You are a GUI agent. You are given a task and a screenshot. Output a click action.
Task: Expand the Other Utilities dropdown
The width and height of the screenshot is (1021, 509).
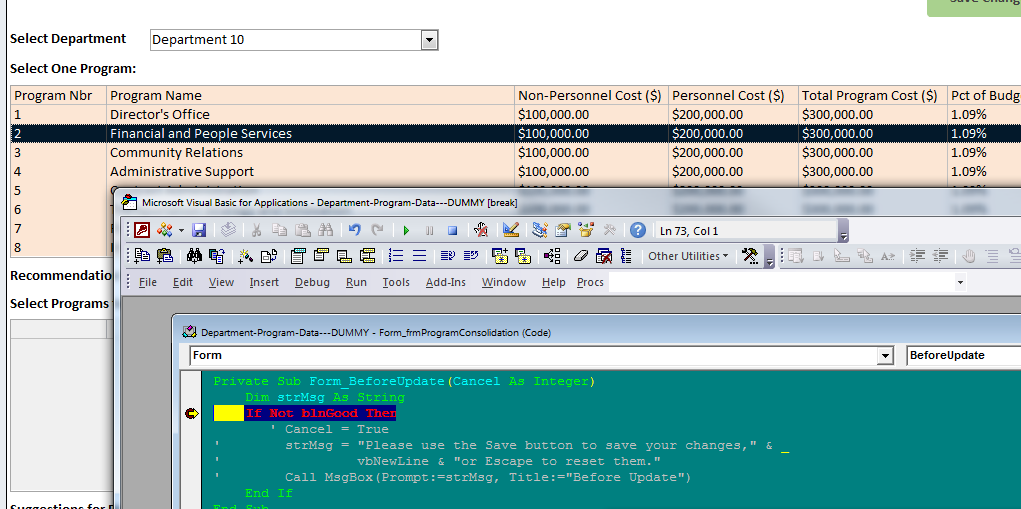click(x=689, y=256)
